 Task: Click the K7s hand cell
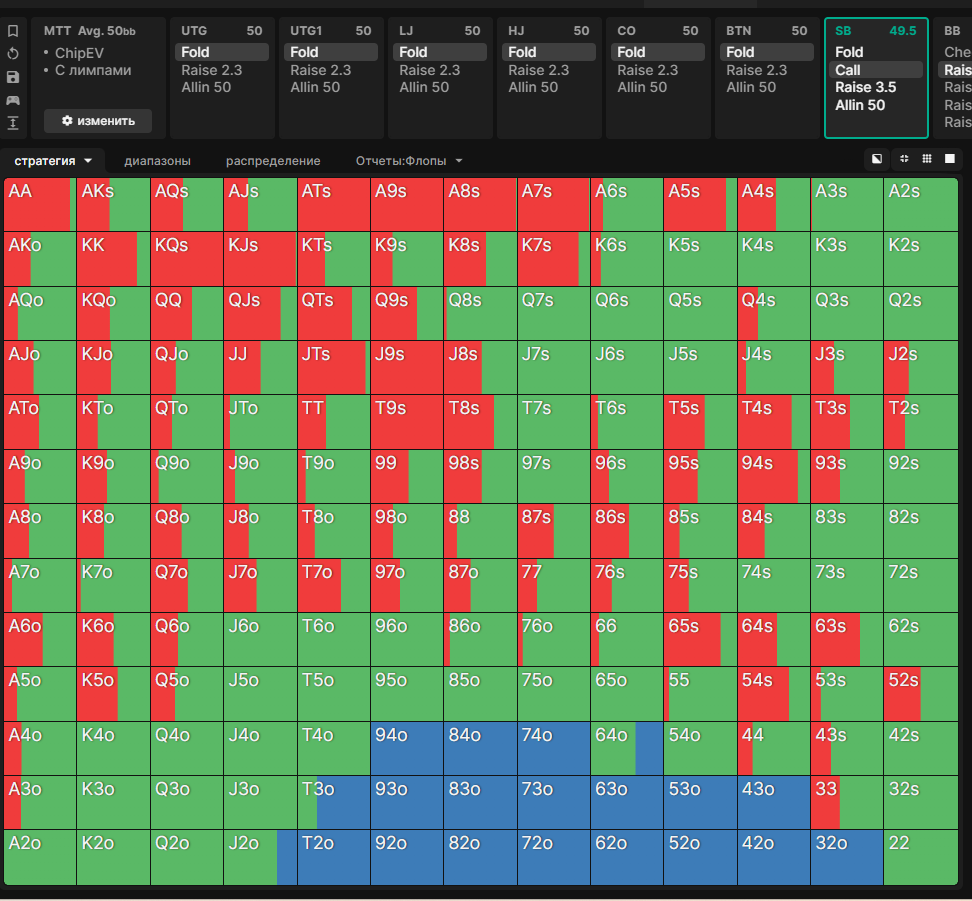[x=554, y=259]
